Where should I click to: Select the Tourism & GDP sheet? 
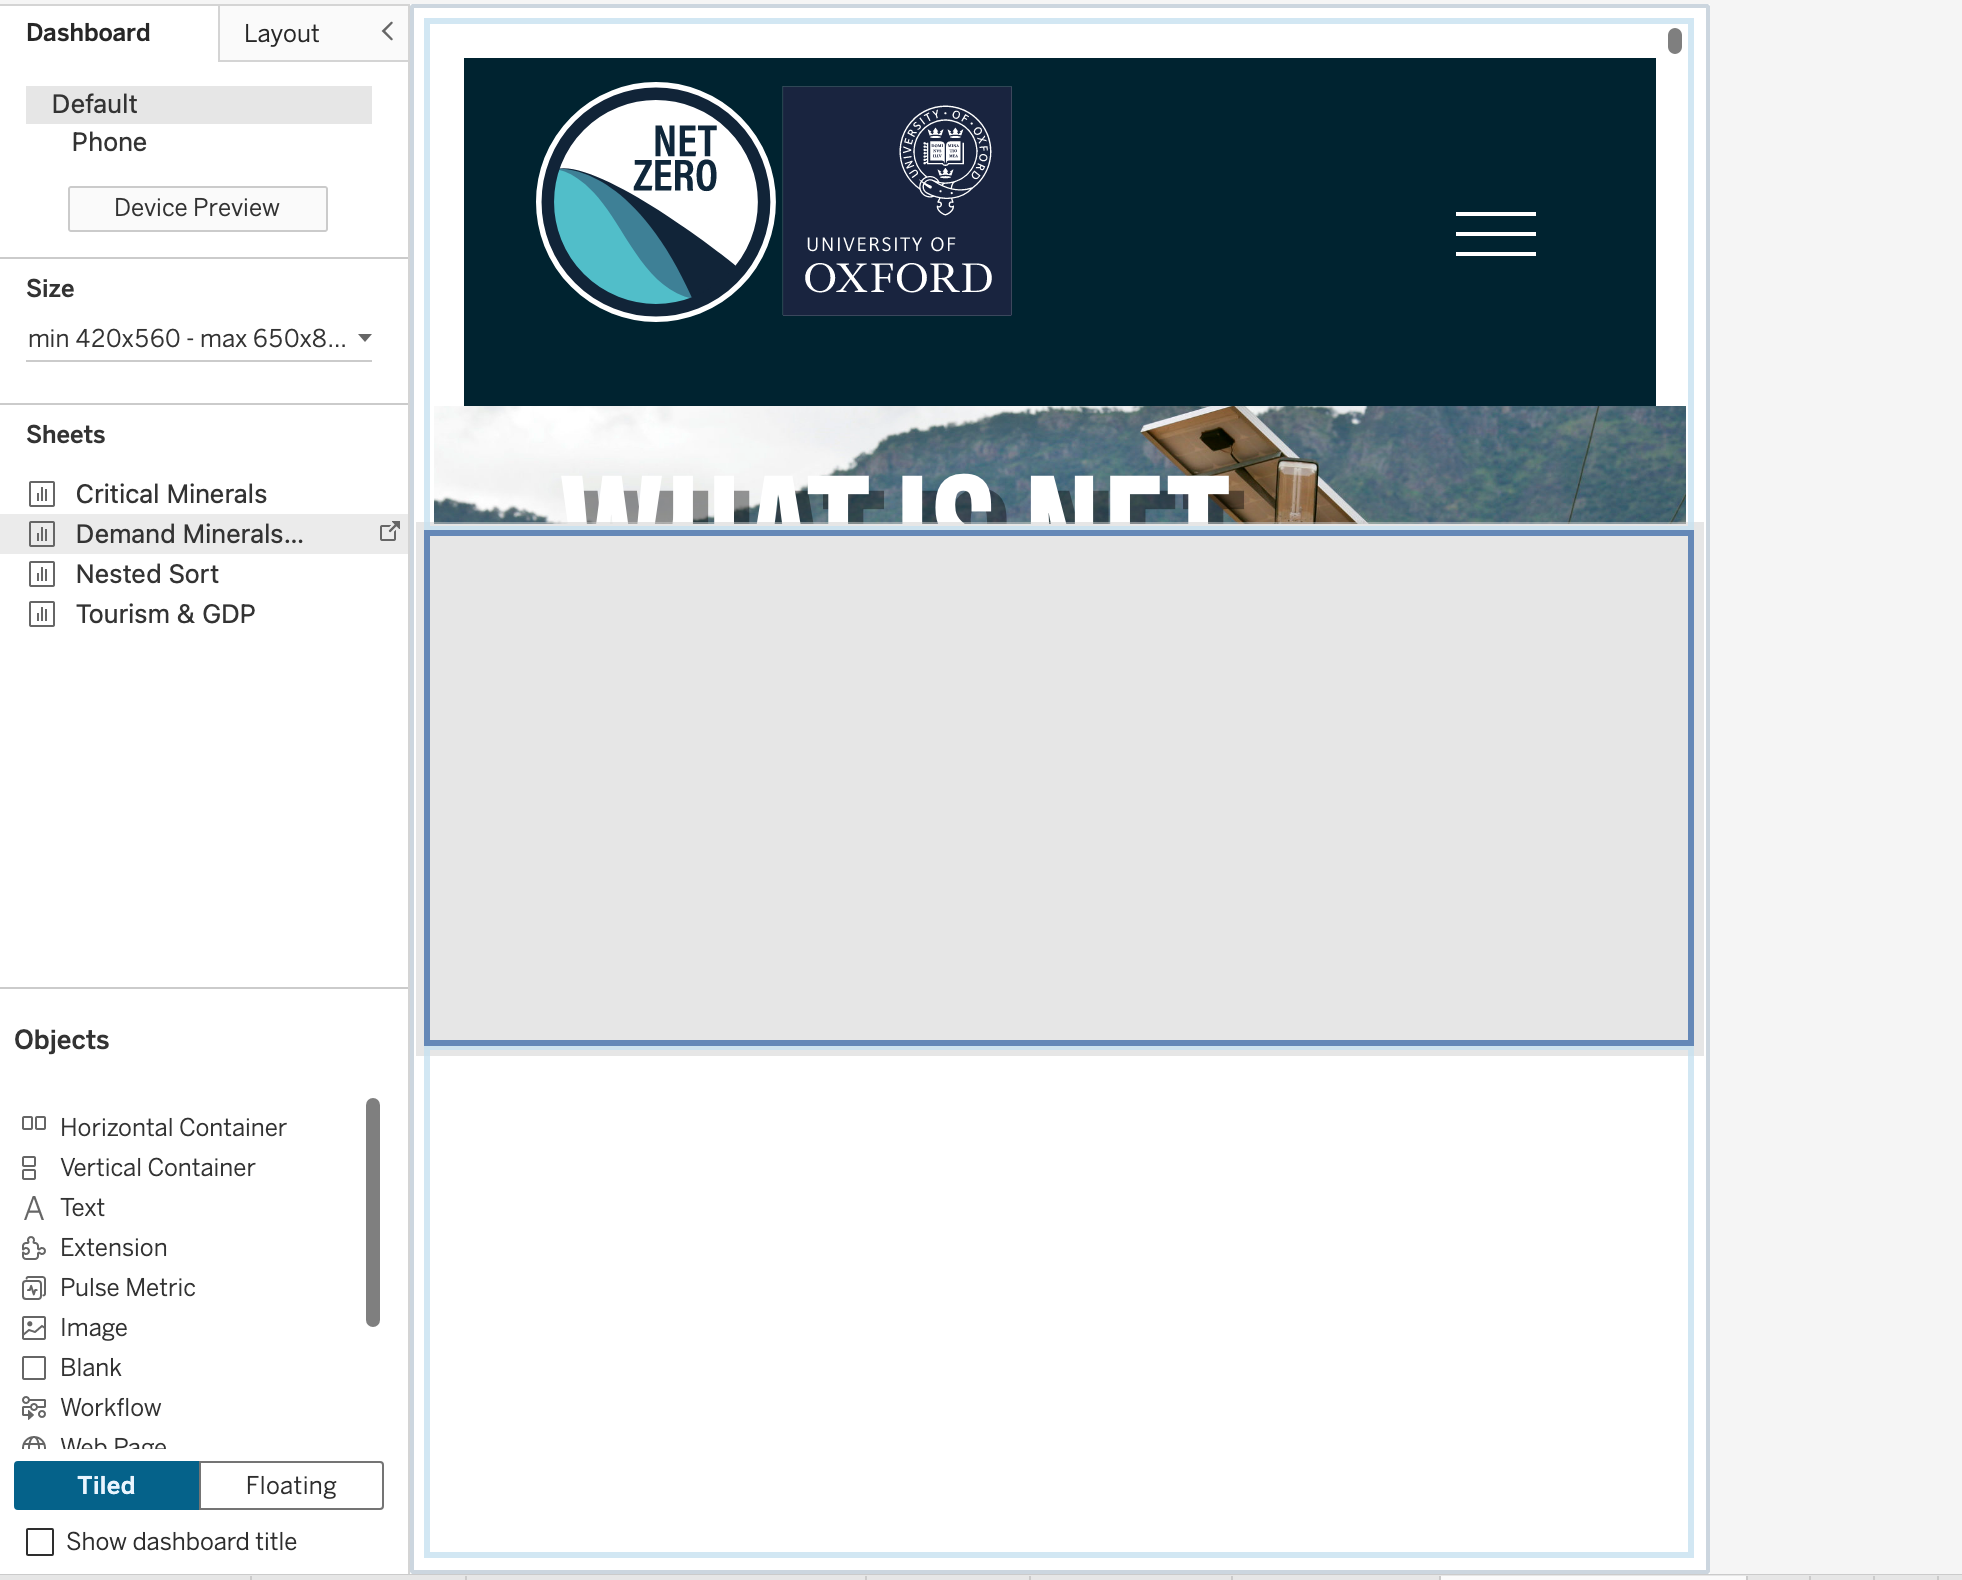[x=165, y=614]
